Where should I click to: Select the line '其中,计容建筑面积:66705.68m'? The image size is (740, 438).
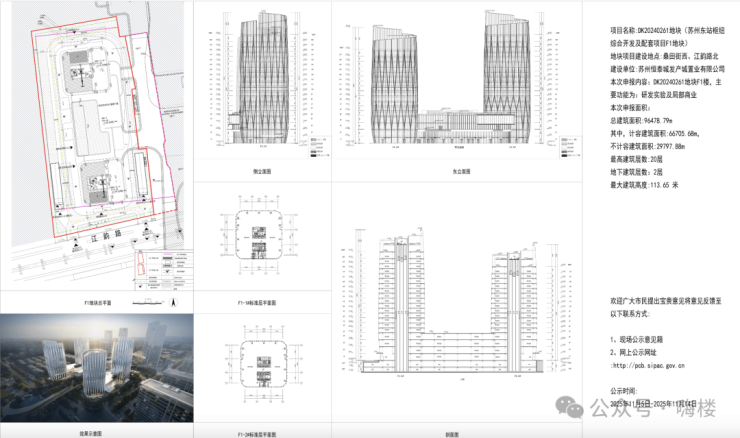click(x=655, y=134)
